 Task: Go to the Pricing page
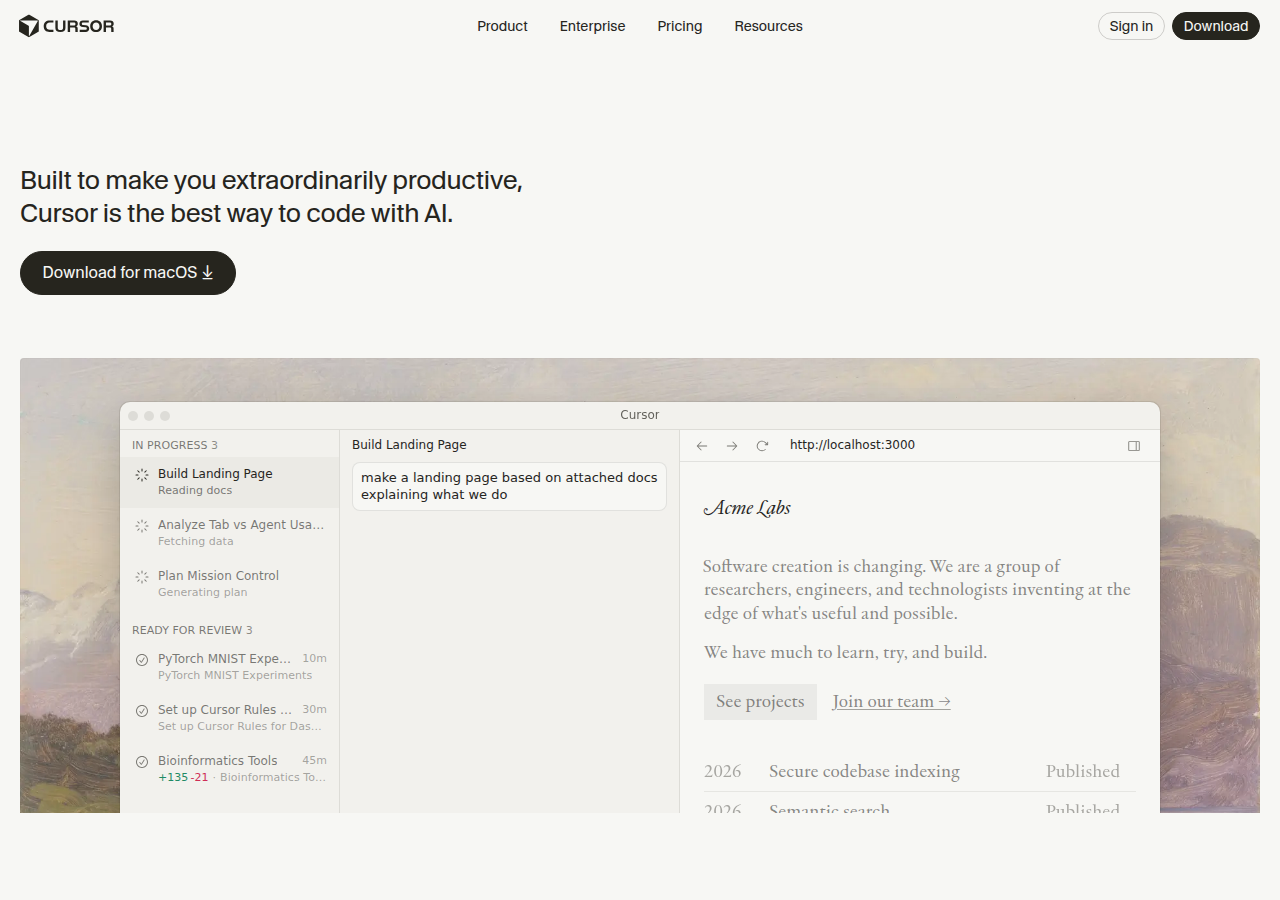pos(680,26)
